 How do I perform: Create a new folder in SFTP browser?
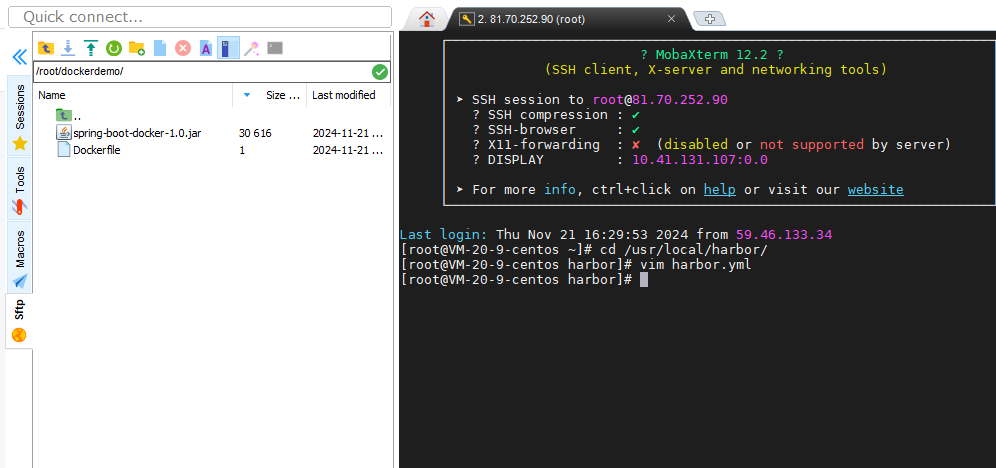137,48
